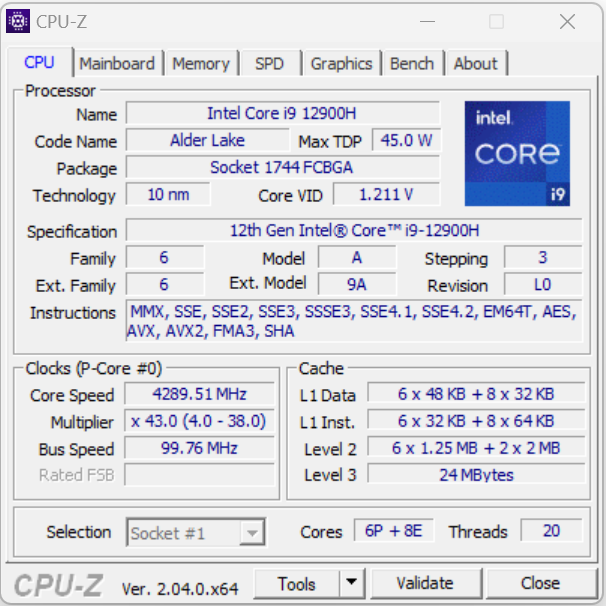Click the Tools button
This screenshot has height=606, width=606.
coord(296,583)
